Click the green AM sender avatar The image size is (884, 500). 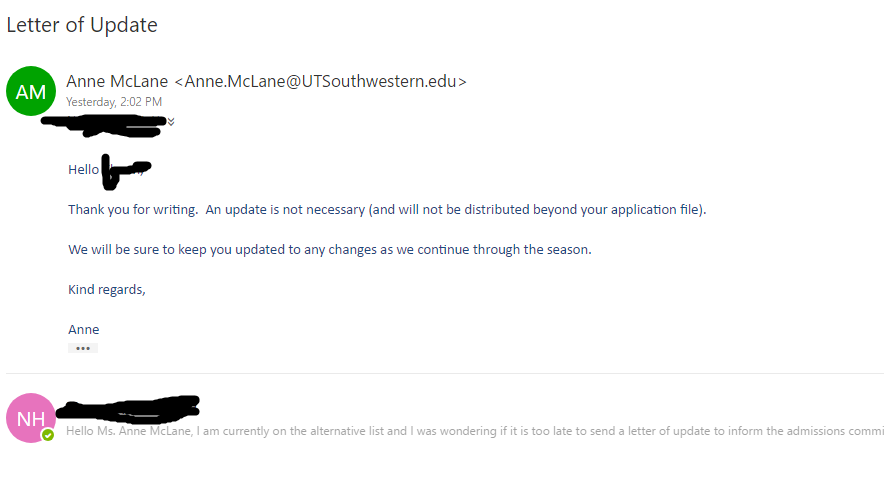pyautogui.click(x=31, y=92)
